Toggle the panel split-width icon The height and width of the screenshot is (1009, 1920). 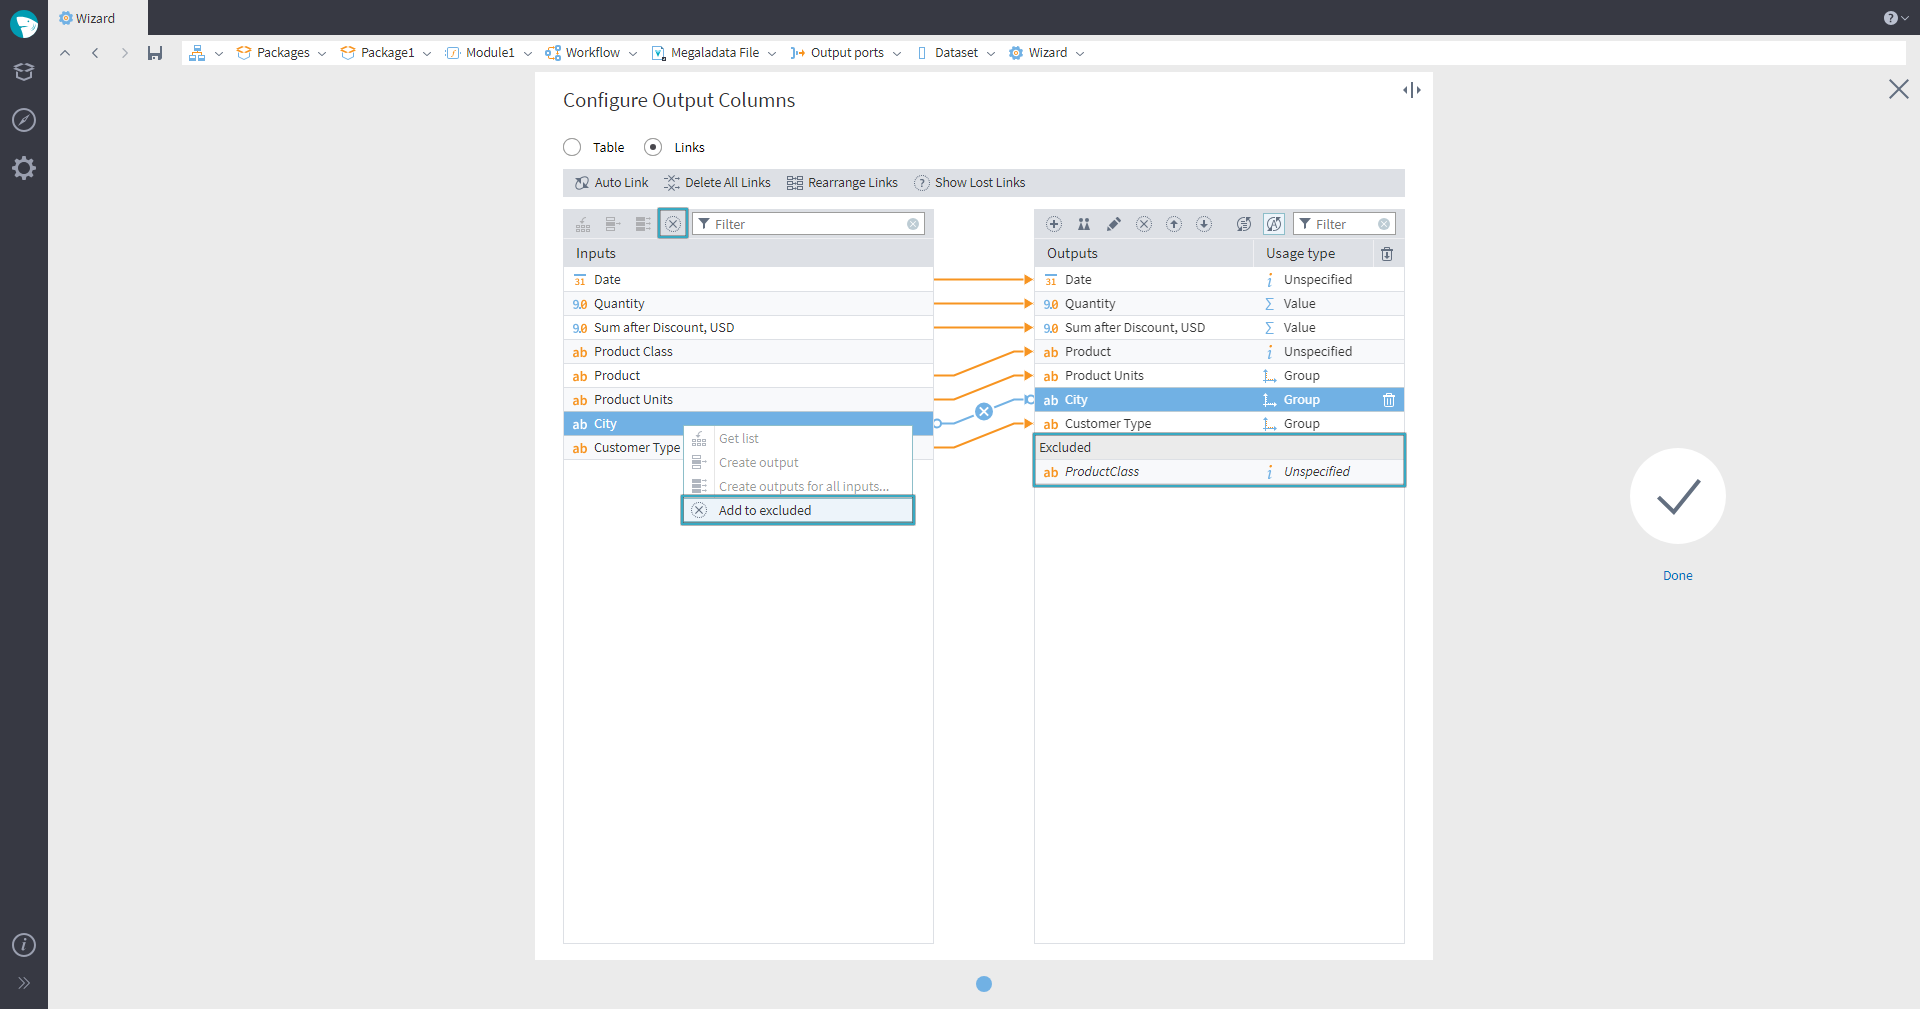1411,90
